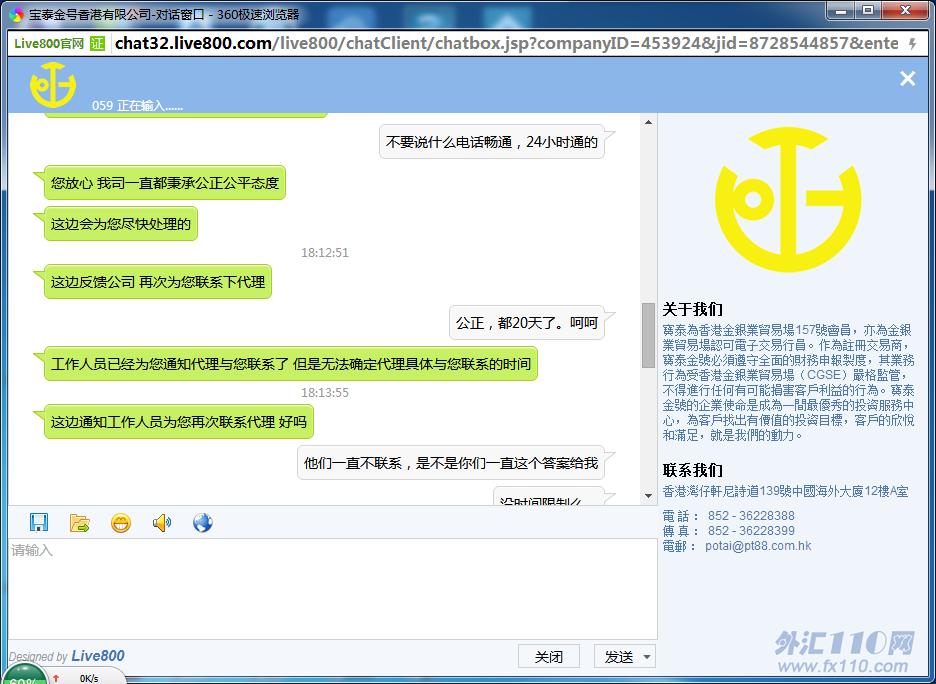Click the message input field 请输入
This screenshot has width=936, height=684.
pos(332,589)
